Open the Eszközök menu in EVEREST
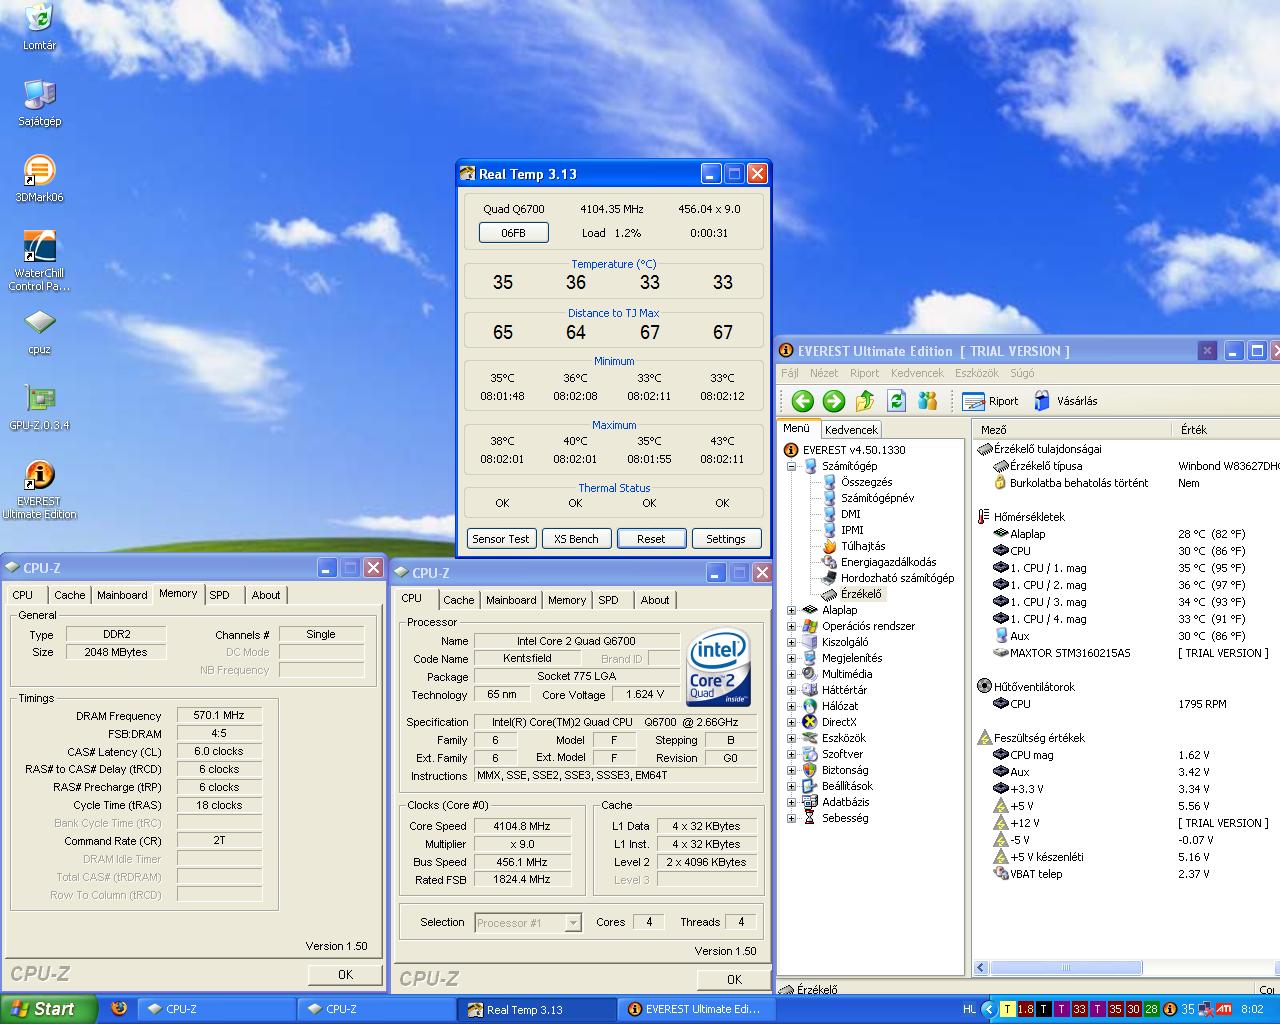Image resolution: width=1280 pixels, height=1024 pixels. 977,373
